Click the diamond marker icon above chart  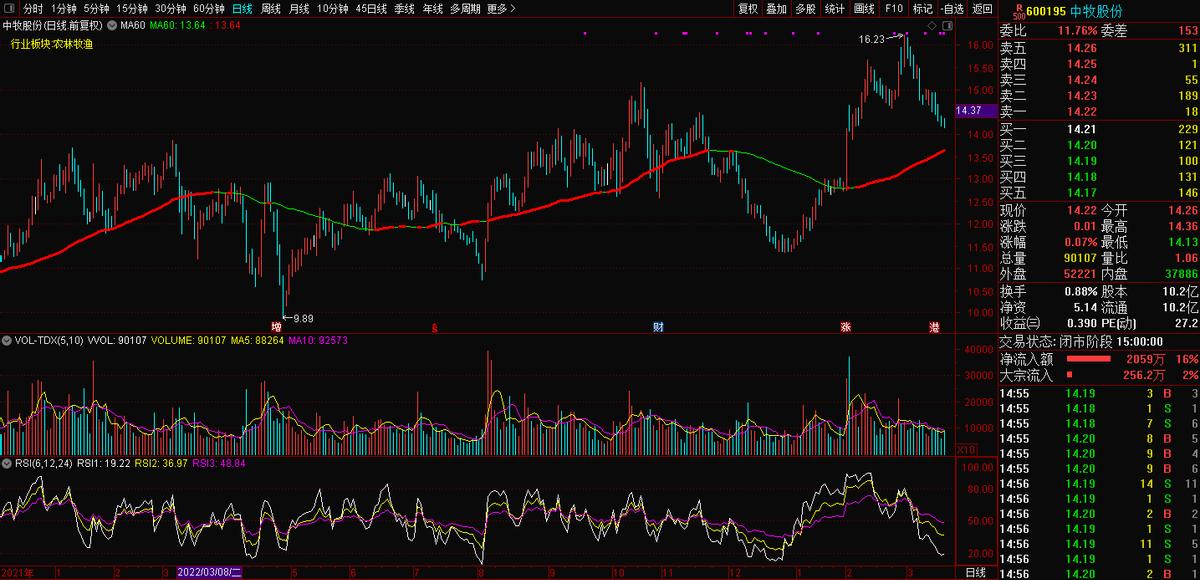(932, 24)
